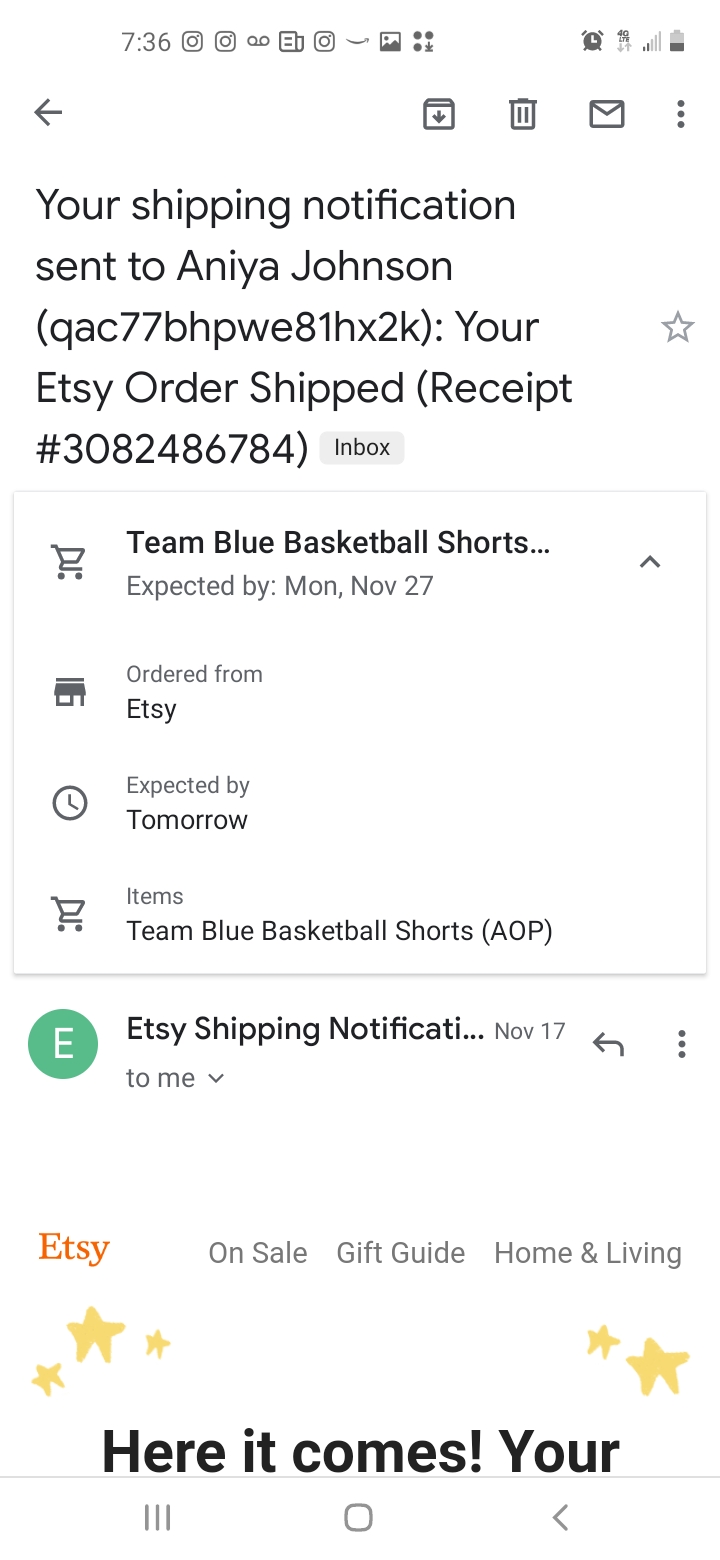The height and width of the screenshot is (1560, 720).
Task: Collapse the order summary card
Action: click(x=650, y=562)
